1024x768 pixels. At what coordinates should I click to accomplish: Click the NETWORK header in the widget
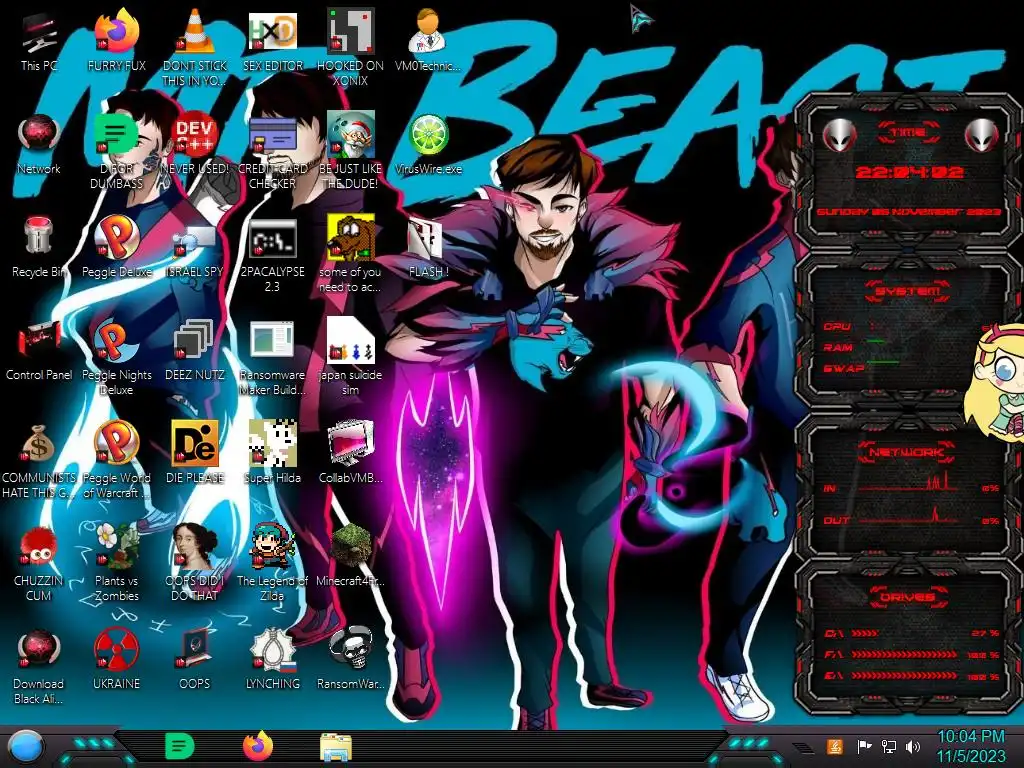coord(908,451)
